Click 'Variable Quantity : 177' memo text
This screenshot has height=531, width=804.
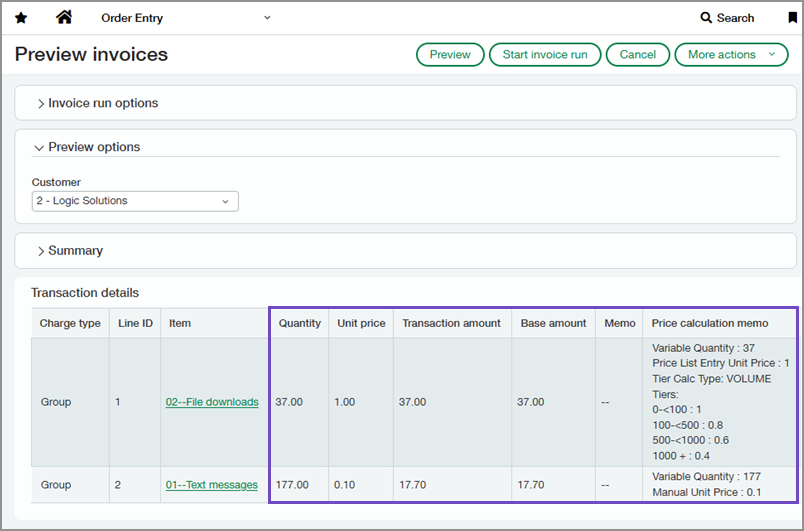tap(707, 477)
